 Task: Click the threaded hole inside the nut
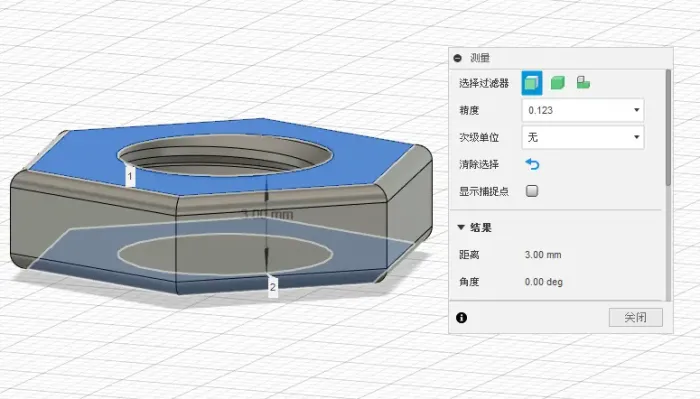pyautogui.click(x=225, y=154)
